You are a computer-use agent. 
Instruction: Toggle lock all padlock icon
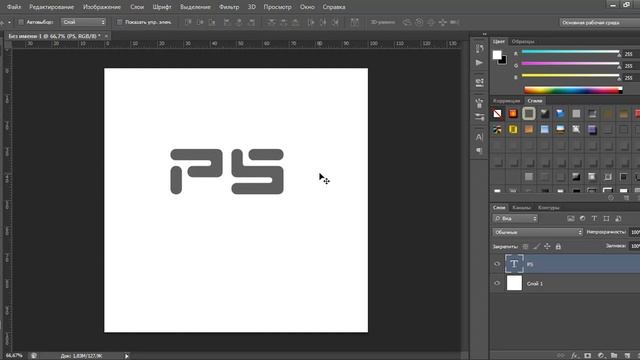[558, 247]
